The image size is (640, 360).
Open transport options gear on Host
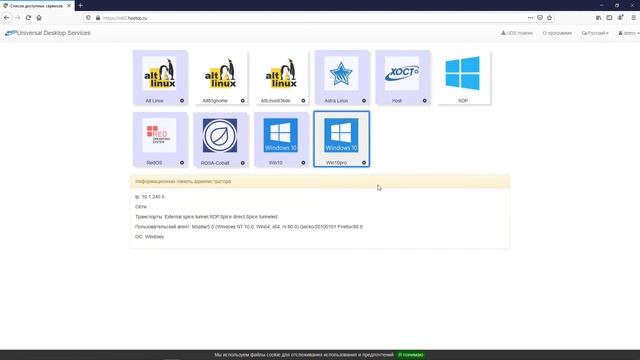pos(424,101)
